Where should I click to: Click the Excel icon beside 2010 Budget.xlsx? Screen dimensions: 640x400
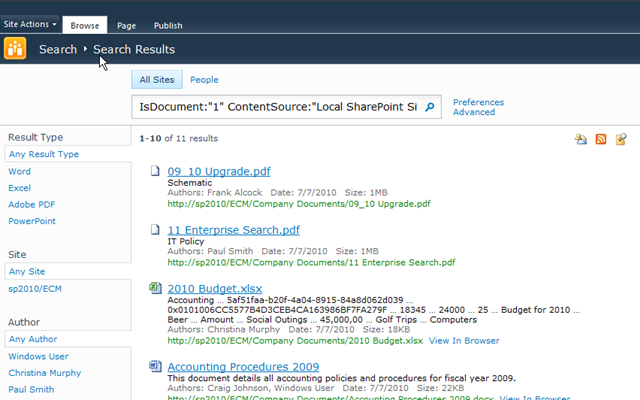(155, 288)
